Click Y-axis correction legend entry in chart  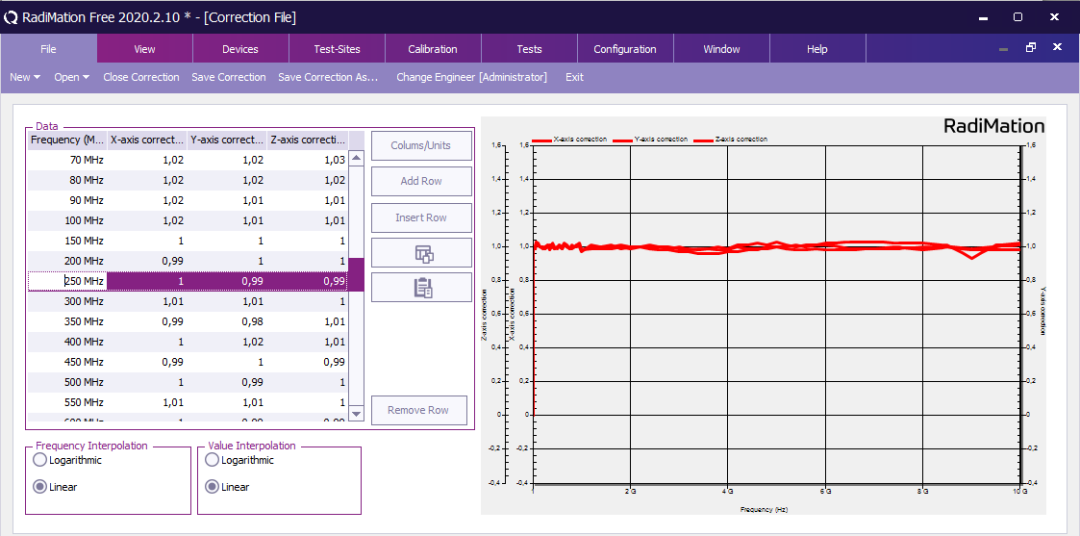pyautogui.click(x=650, y=139)
